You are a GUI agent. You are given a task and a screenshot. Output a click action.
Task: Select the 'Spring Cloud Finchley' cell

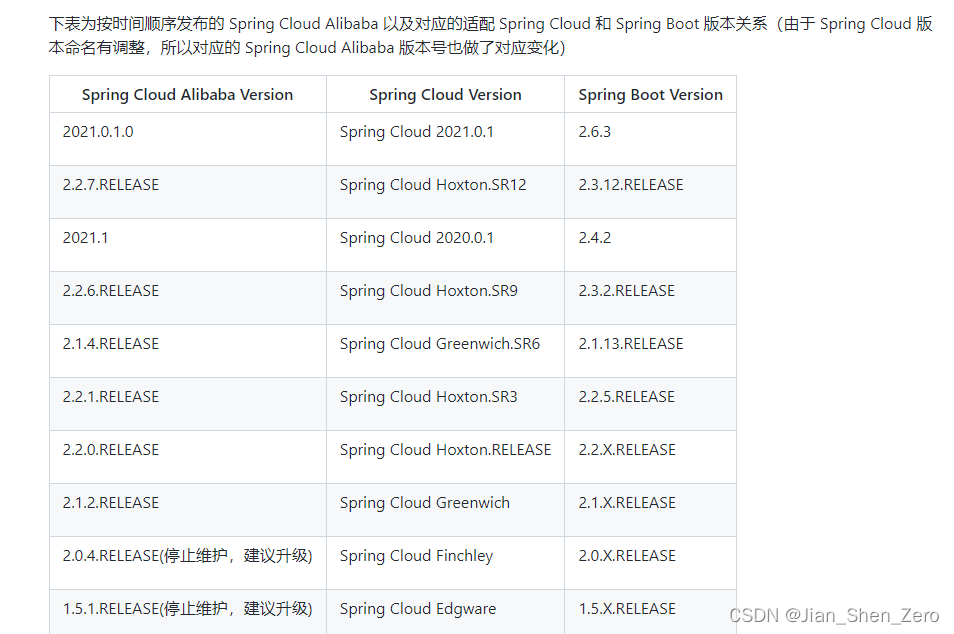(x=445, y=562)
